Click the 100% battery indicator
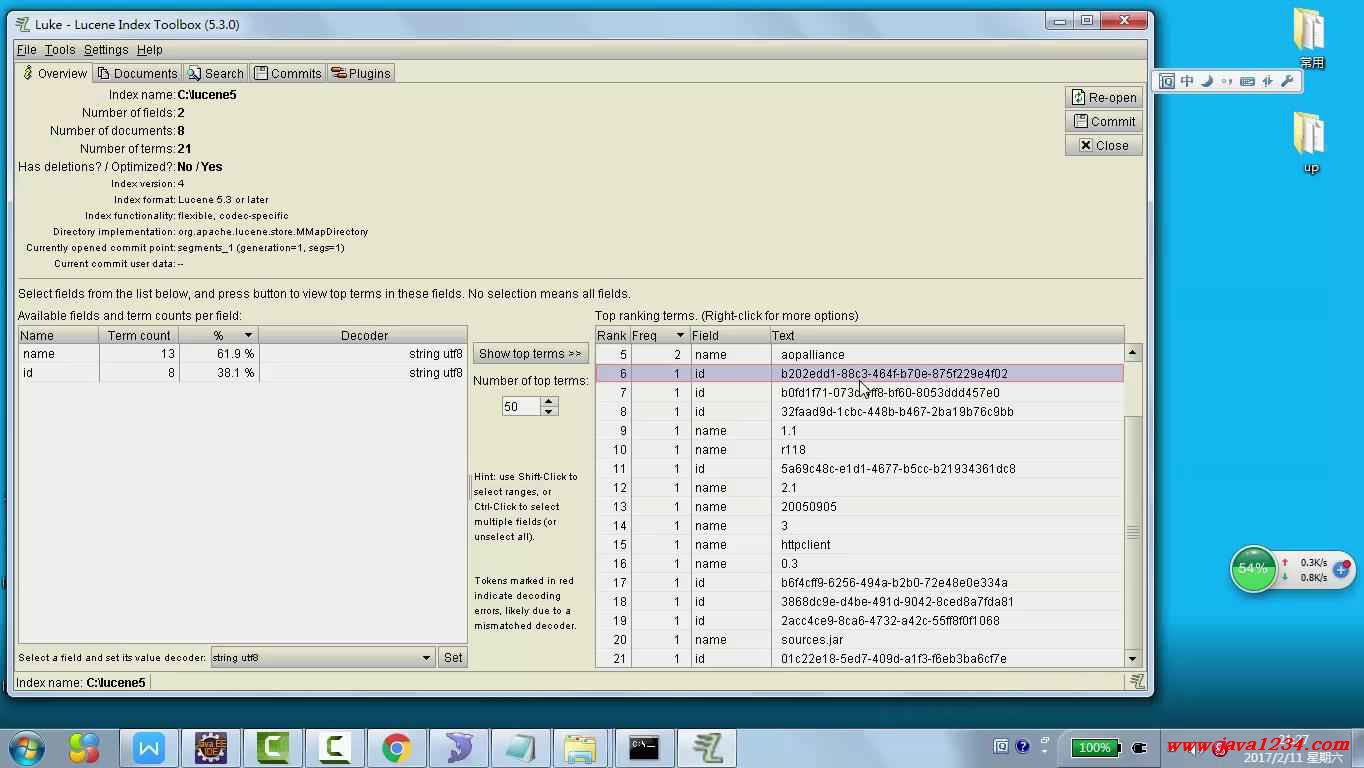The height and width of the screenshot is (768, 1364). (x=1095, y=747)
